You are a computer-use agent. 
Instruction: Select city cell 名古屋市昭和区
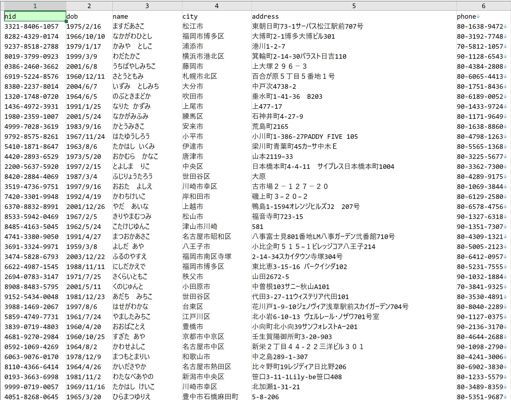(216, 236)
